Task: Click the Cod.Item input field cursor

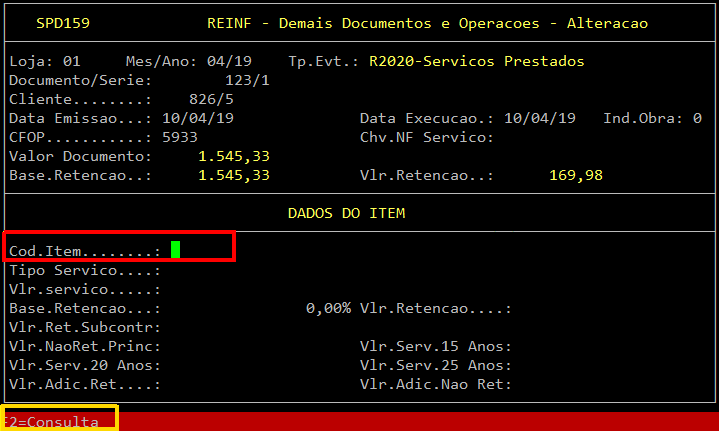Action: tap(175, 251)
